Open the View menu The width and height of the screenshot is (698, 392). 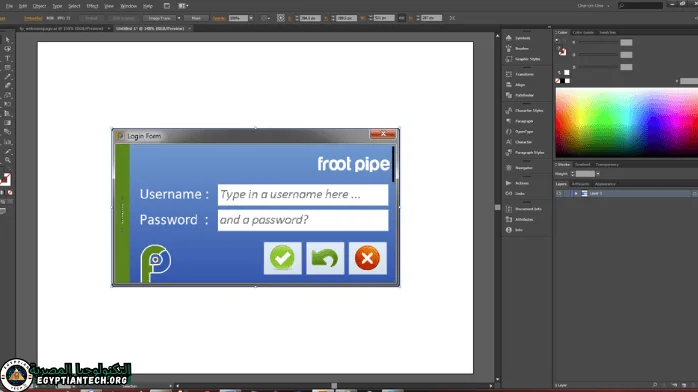pyautogui.click(x=109, y=6)
